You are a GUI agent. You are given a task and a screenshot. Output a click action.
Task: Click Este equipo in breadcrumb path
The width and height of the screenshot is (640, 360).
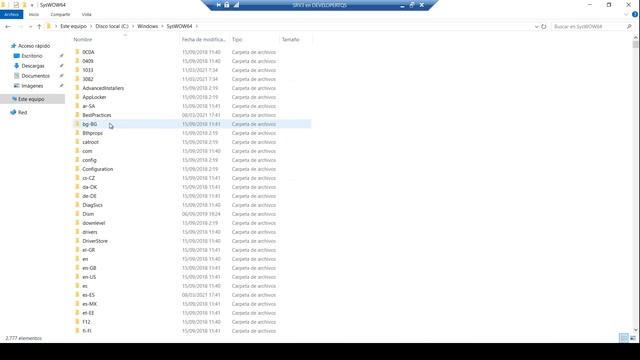pyautogui.click(x=73, y=26)
